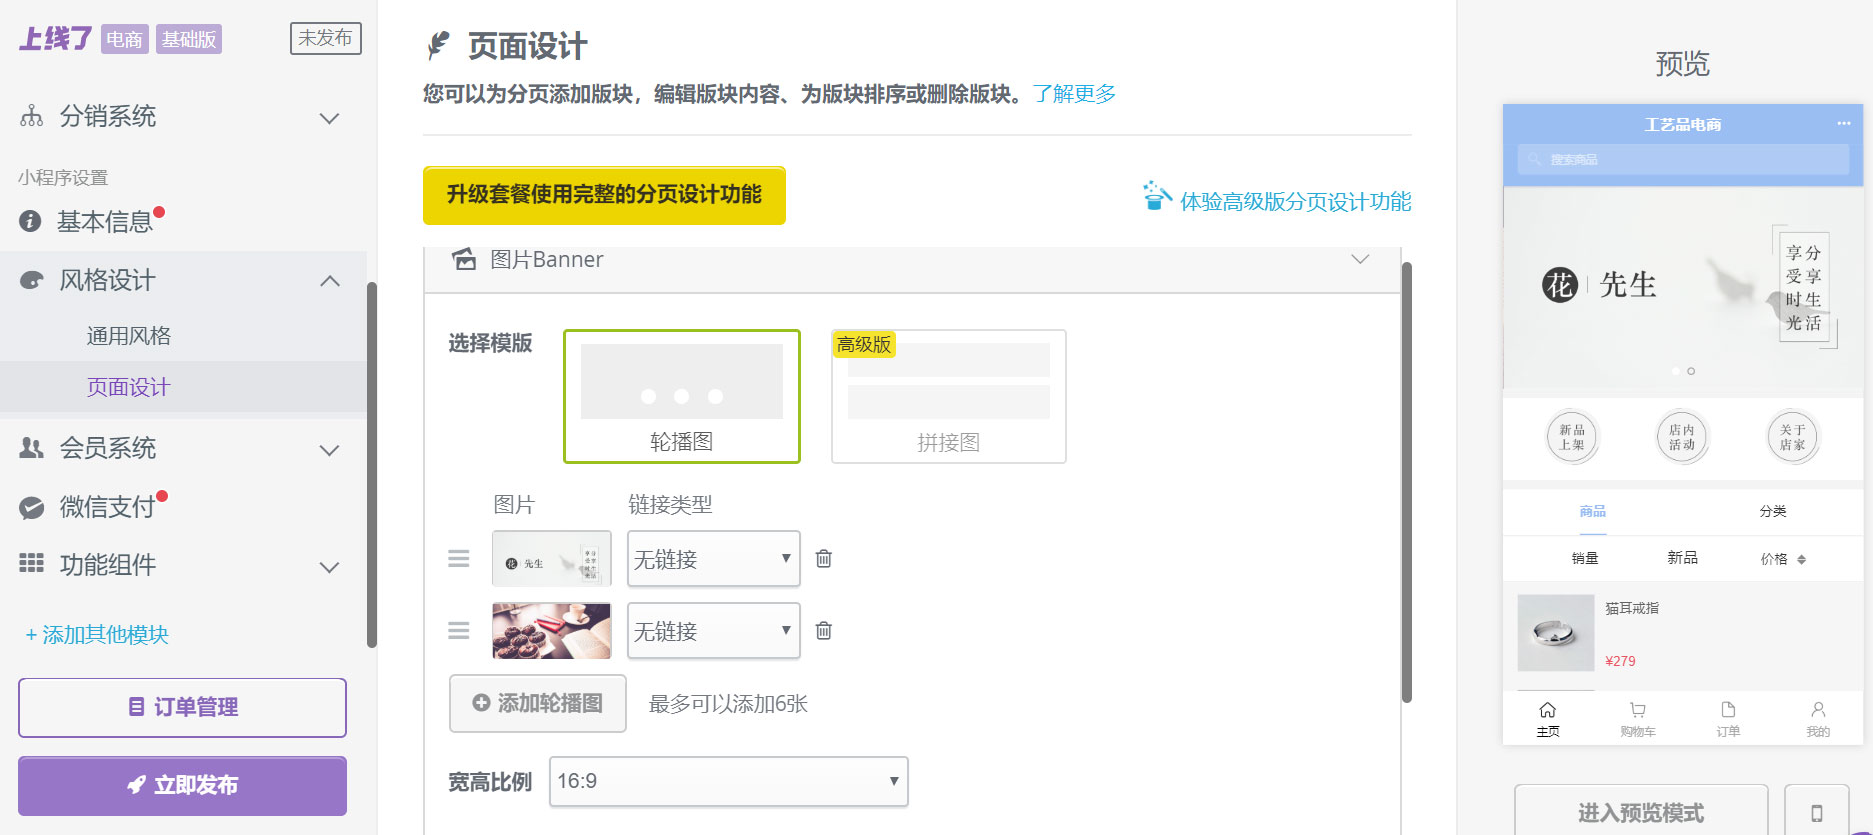1873x835 pixels.
Task: Click 体验高级版分页设计功能 link
Action: tap(1295, 202)
